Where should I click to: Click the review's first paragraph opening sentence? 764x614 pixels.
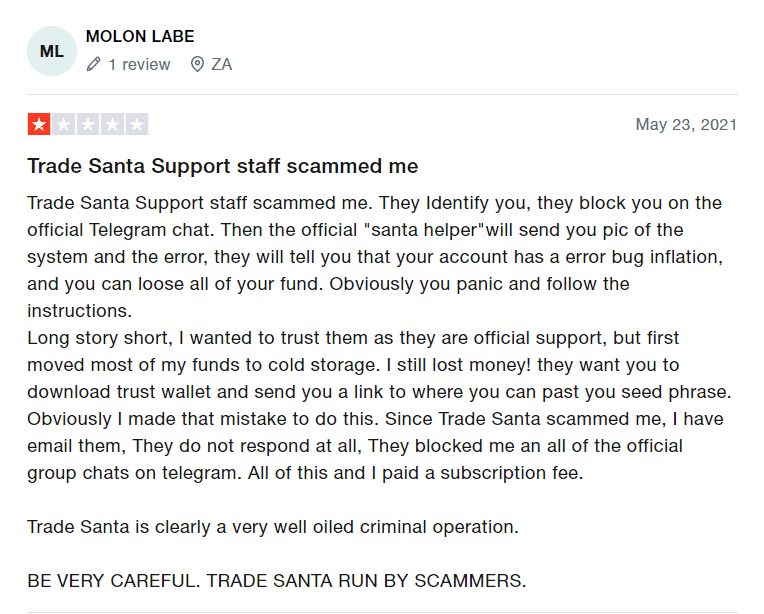[200, 203]
